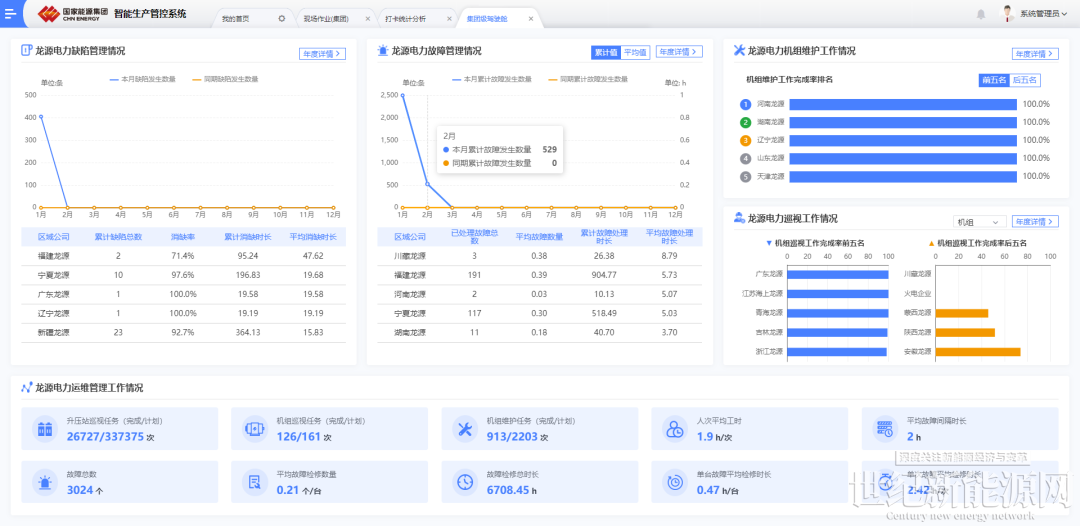
Task: Toggle 本月累计故障发生数量 legend series
Action: (x=492, y=79)
